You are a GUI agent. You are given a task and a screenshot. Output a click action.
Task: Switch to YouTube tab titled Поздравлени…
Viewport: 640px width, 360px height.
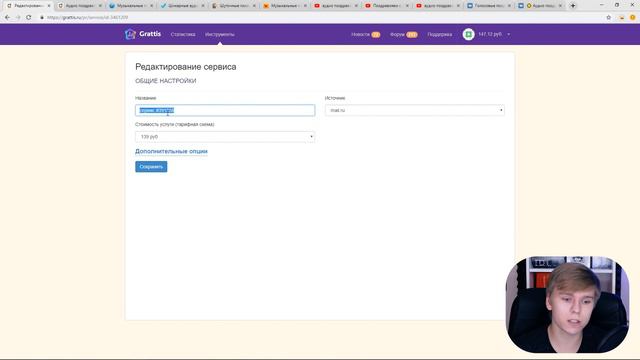[386, 6]
